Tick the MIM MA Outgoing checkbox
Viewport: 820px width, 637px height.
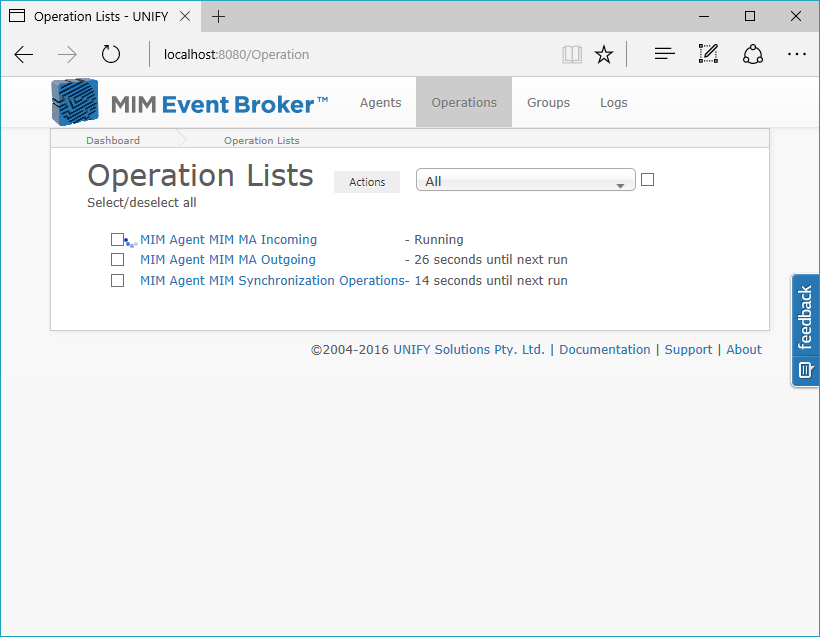tap(117, 259)
